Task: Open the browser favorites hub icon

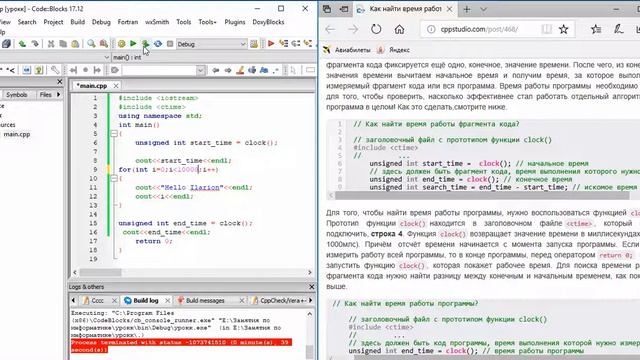Action: (596, 29)
